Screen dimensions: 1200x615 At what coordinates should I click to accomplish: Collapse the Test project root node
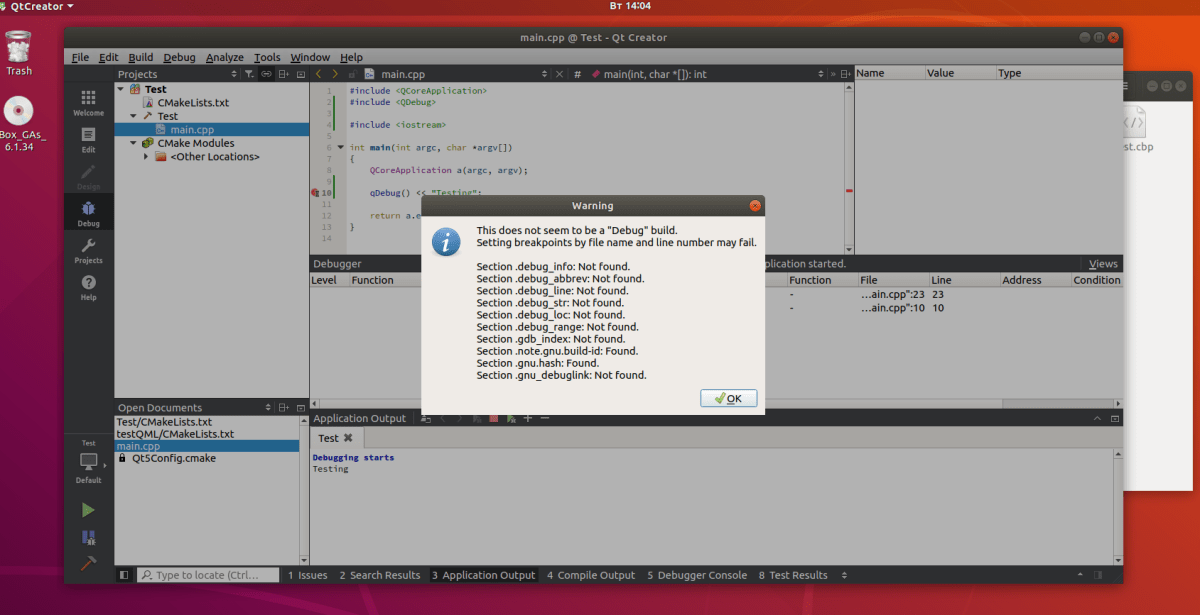(x=122, y=89)
